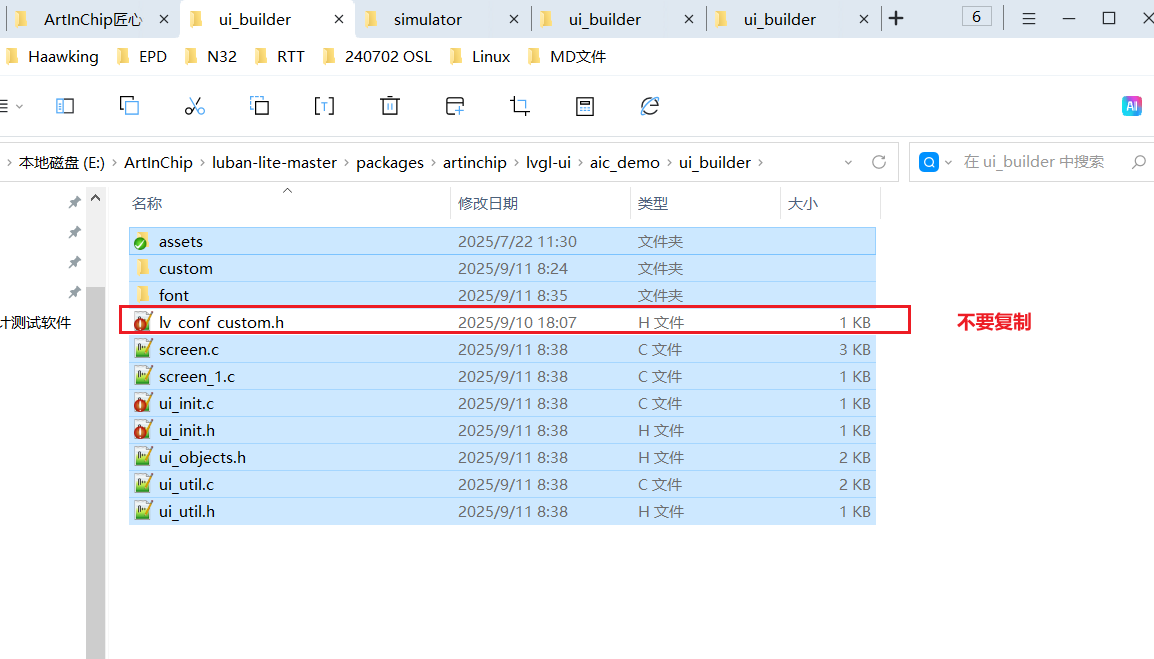Open the search engine chevron dropdown
The height and width of the screenshot is (659, 1154).
[948, 162]
